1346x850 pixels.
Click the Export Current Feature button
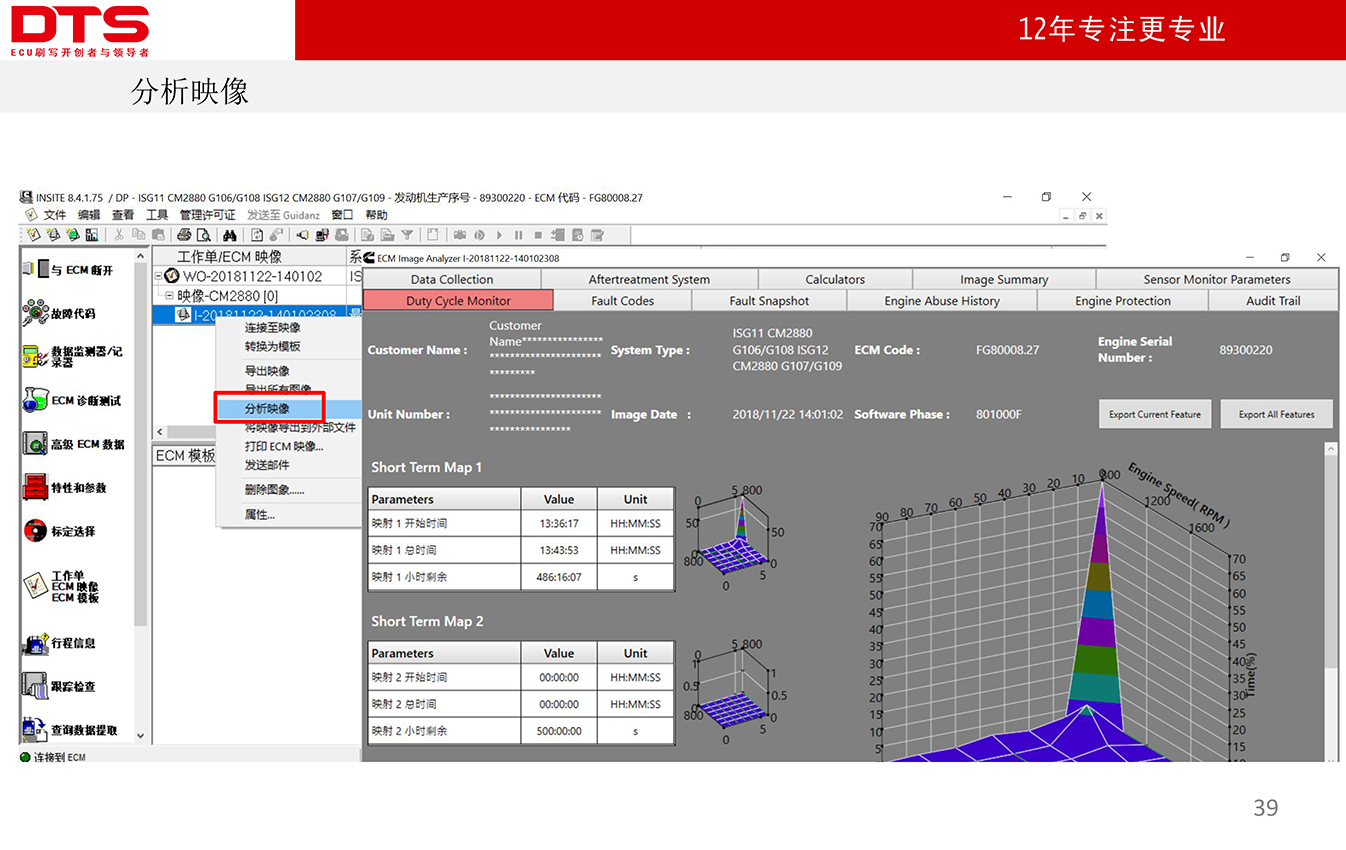(x=1155, y=414)
